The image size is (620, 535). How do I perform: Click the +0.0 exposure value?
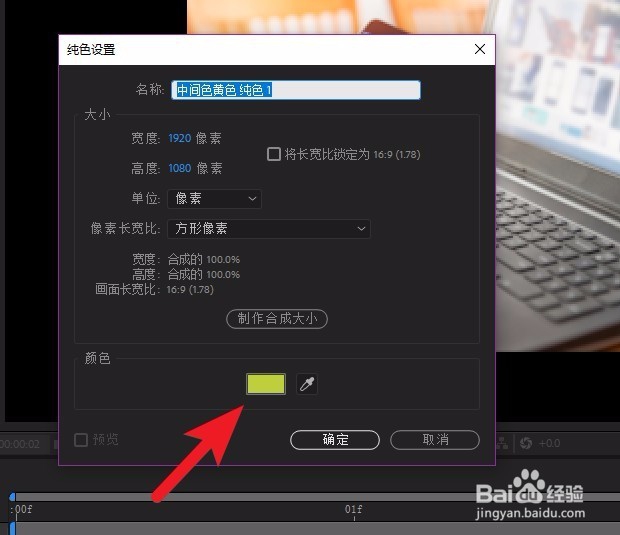[x=549, y=443]
